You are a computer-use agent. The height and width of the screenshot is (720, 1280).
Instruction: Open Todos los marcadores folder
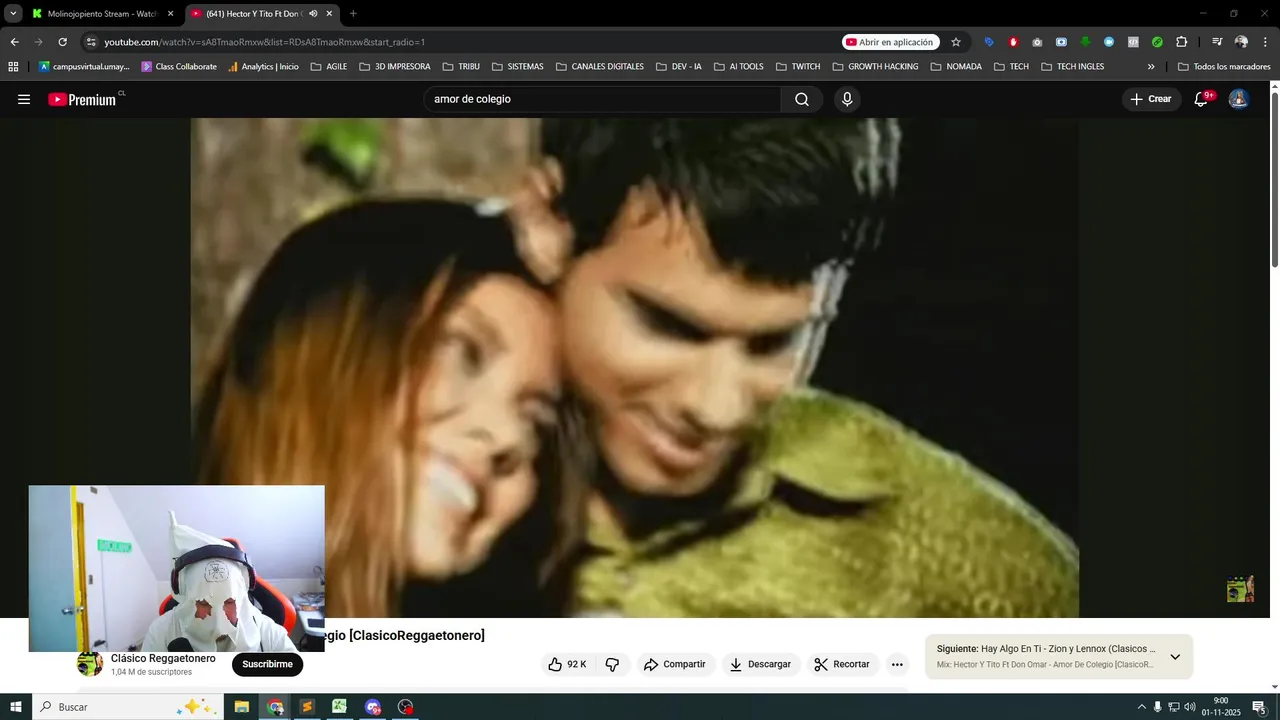[x=1224, y=67]
